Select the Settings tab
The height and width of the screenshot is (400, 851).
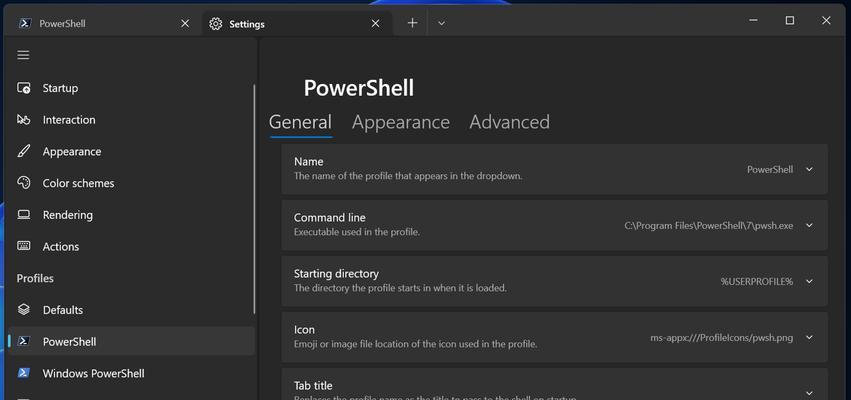(297, 23)
